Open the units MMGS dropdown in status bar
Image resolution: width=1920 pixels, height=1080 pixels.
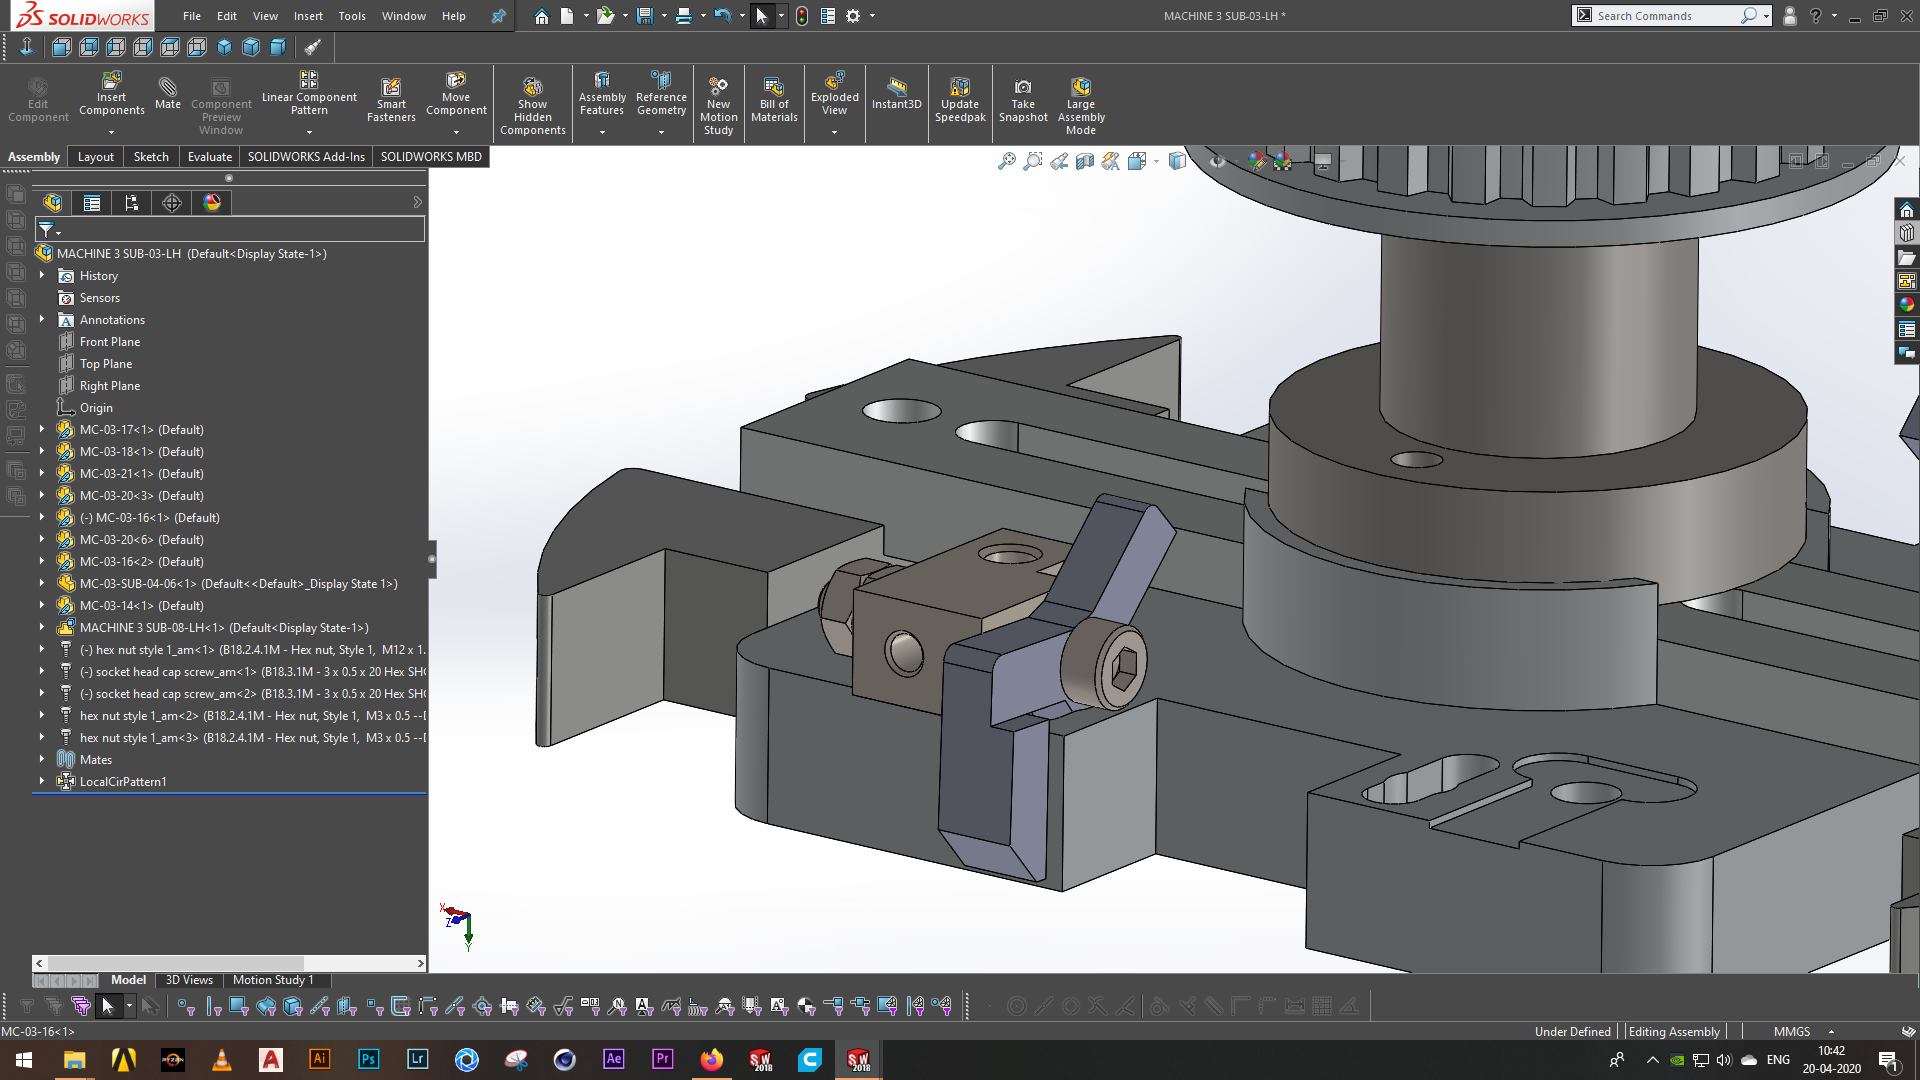[1831, 1031]
